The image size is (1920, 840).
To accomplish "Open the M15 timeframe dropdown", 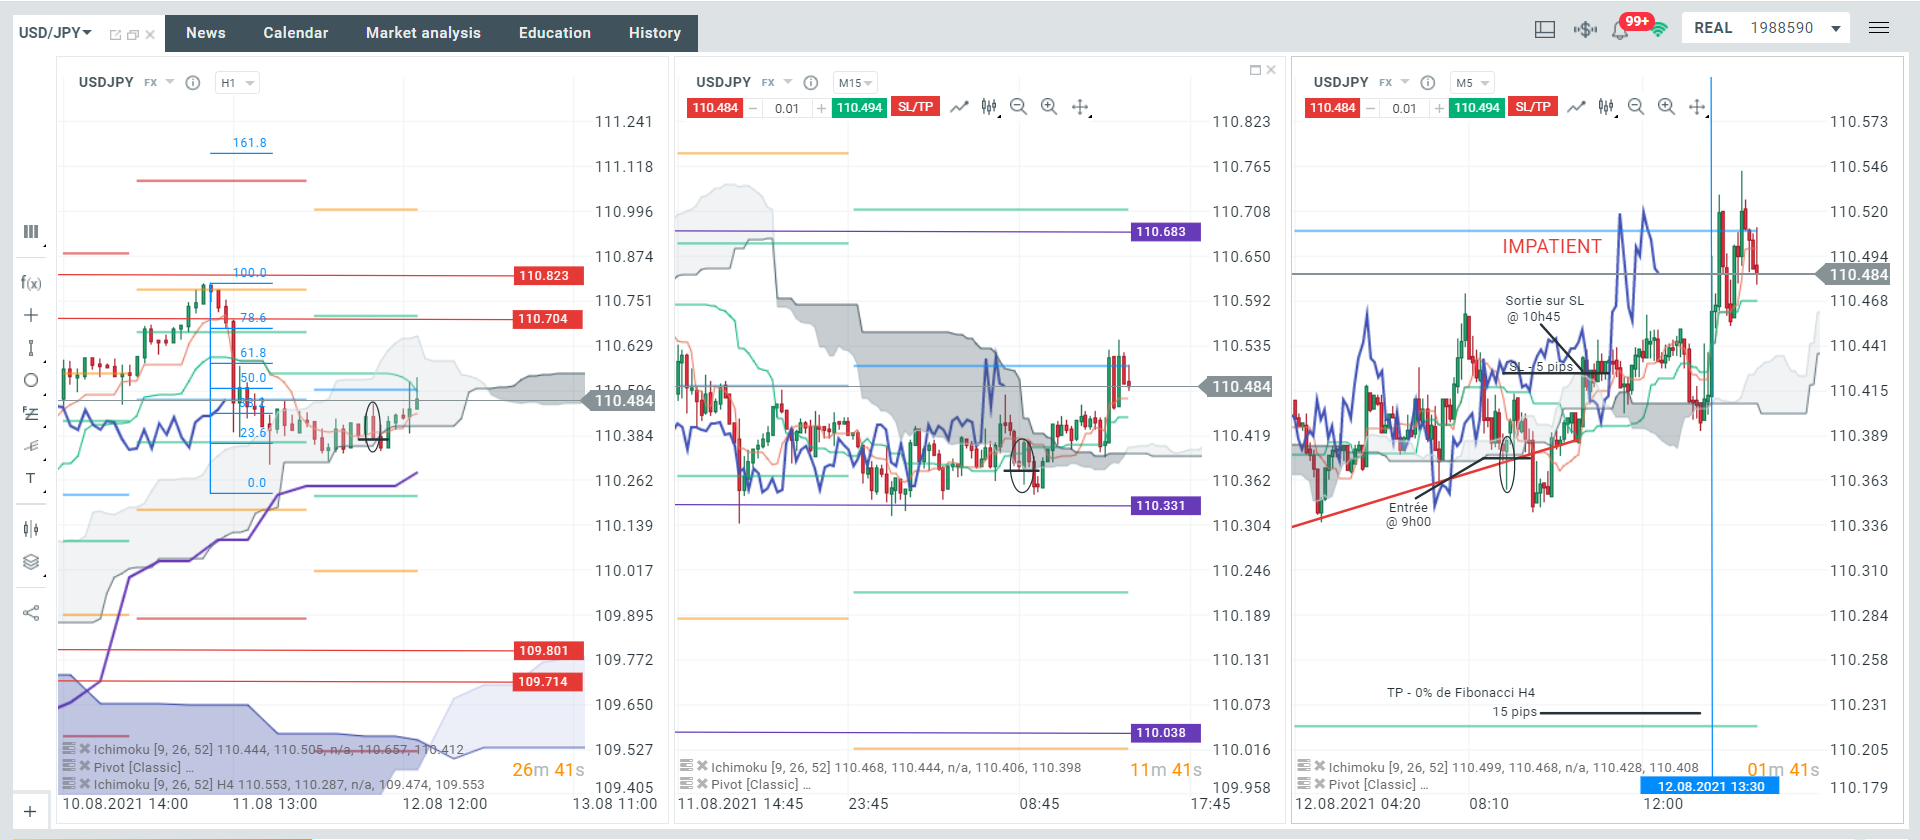I will click(855, 83).
